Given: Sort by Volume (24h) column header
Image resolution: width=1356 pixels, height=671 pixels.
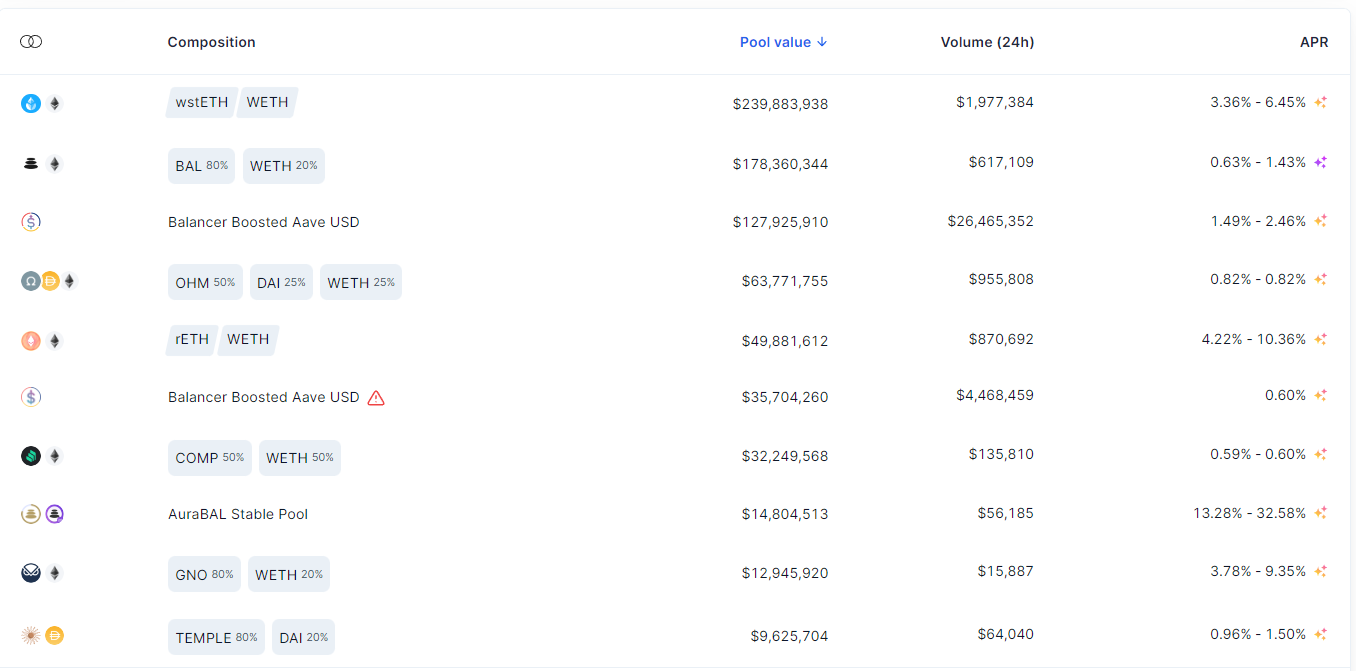Looking at the screenshot, I should click(987, 42).
